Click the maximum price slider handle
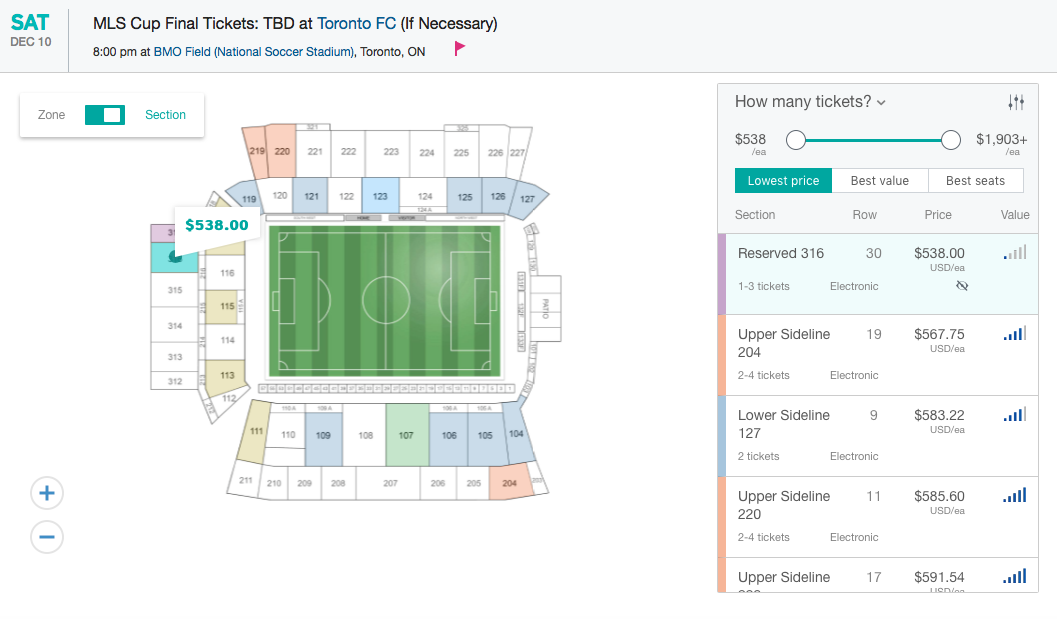The width and height of the screenshot is (1057, 619). click(951, 140)
